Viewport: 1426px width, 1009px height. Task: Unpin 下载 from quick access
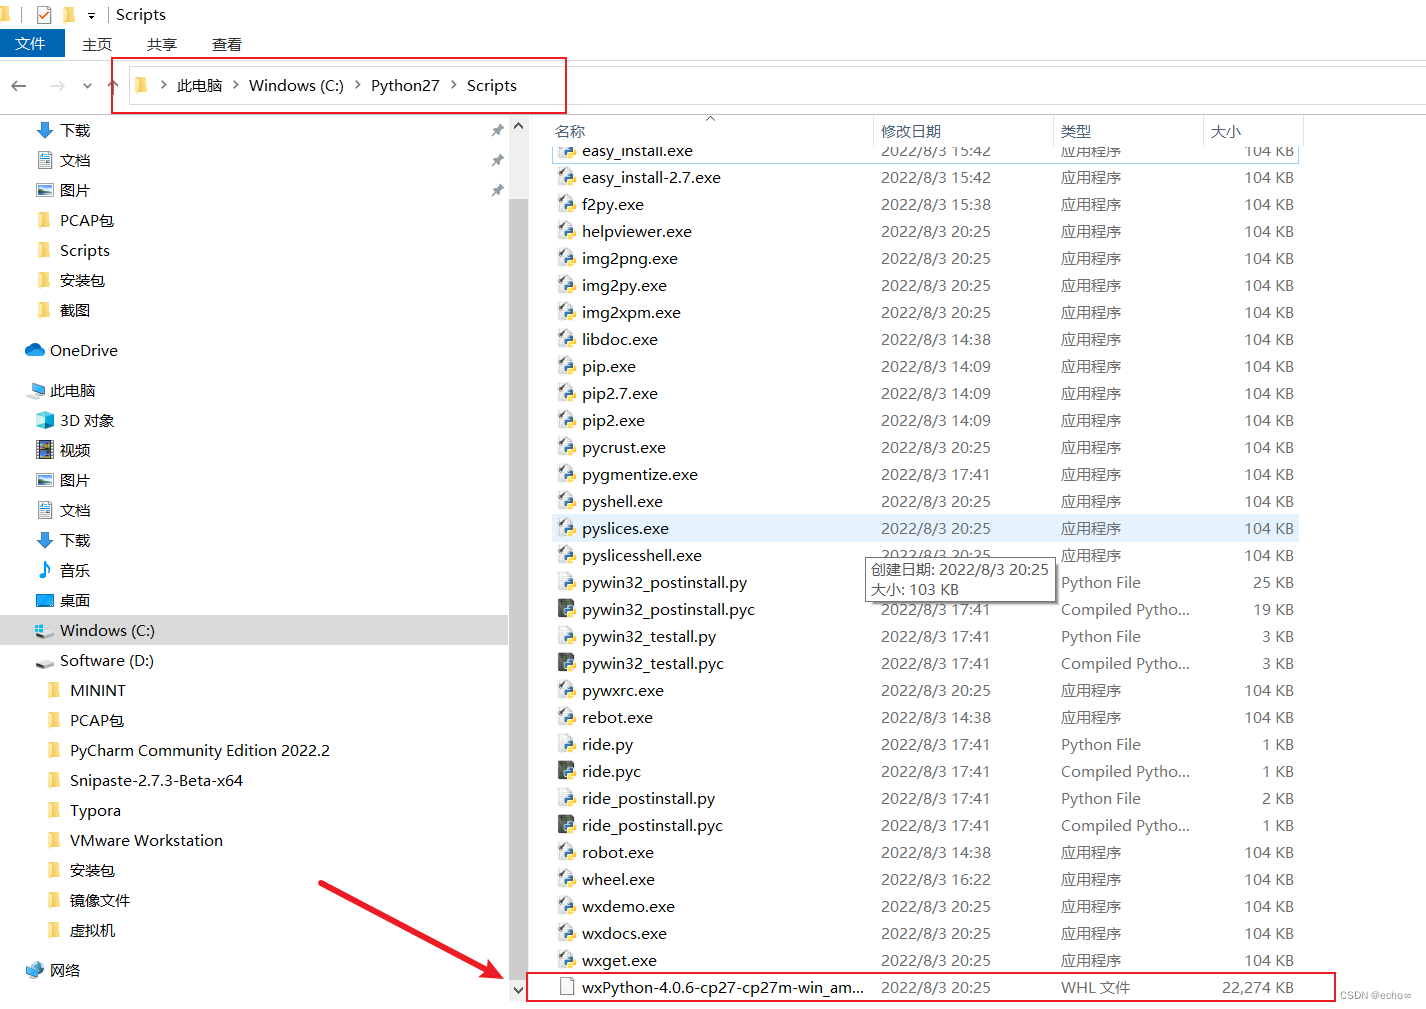coord(497,129)
